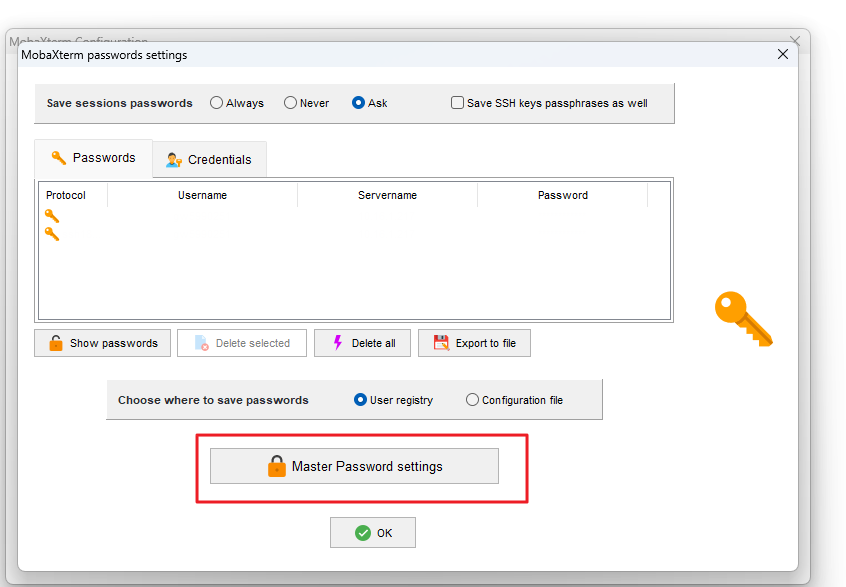Select the second key entry in the password list
This screenshot has width=846, height=587.
tap(52, 234)
